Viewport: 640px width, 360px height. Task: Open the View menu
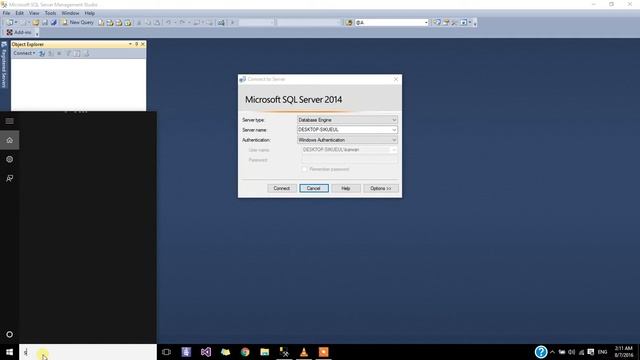(34, 13)
